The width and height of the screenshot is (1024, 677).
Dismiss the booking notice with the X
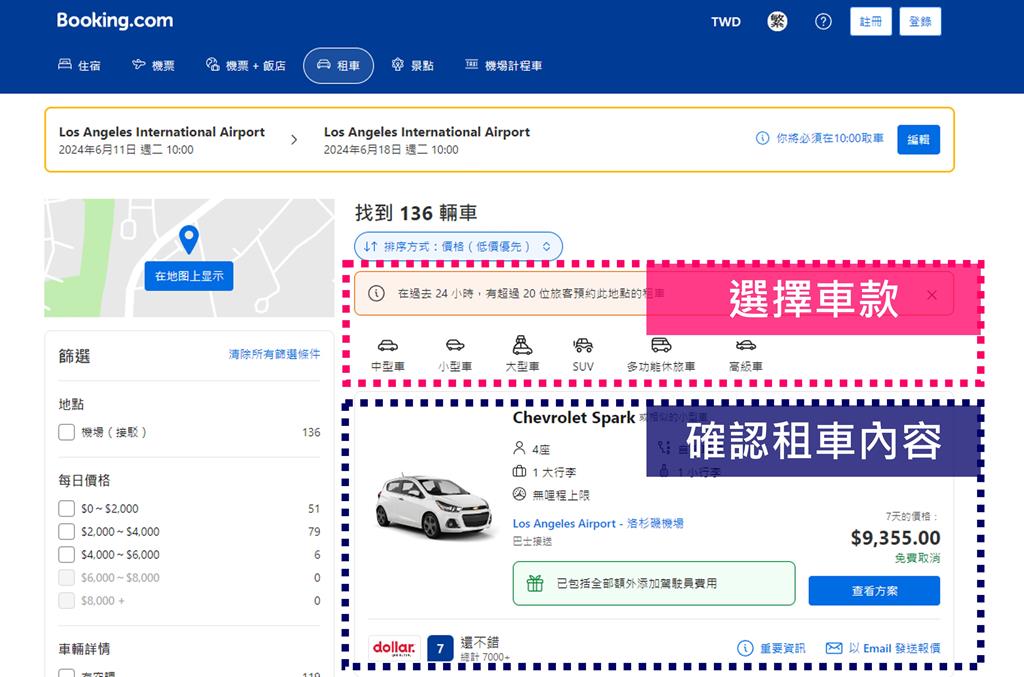[932, 295]
